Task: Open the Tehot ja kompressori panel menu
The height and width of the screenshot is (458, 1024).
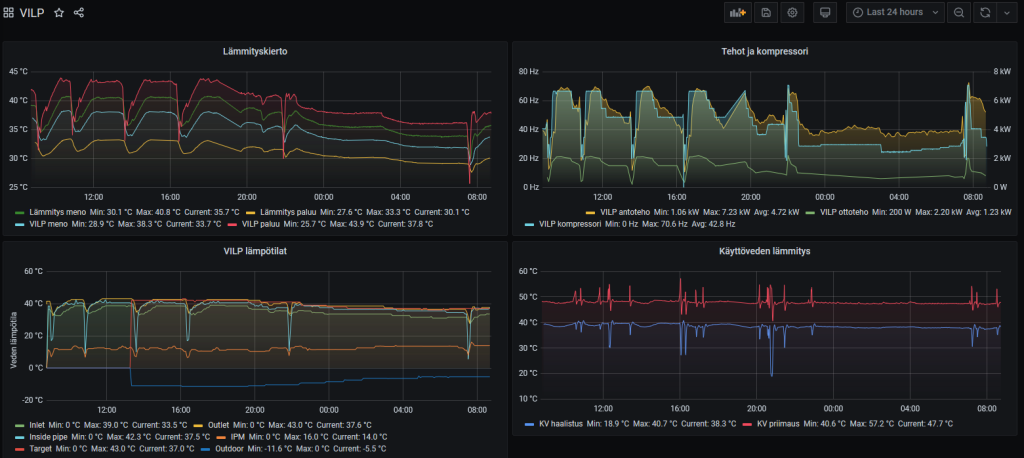Action: pos(765,51)
